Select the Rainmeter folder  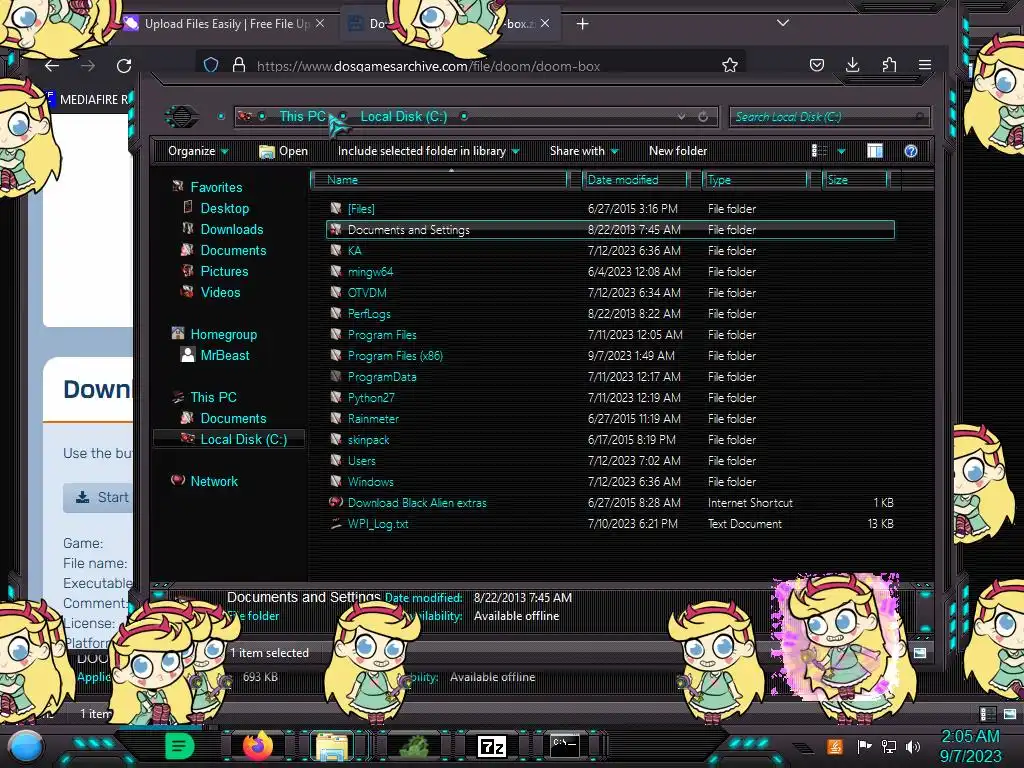click(x=373, y=419)
